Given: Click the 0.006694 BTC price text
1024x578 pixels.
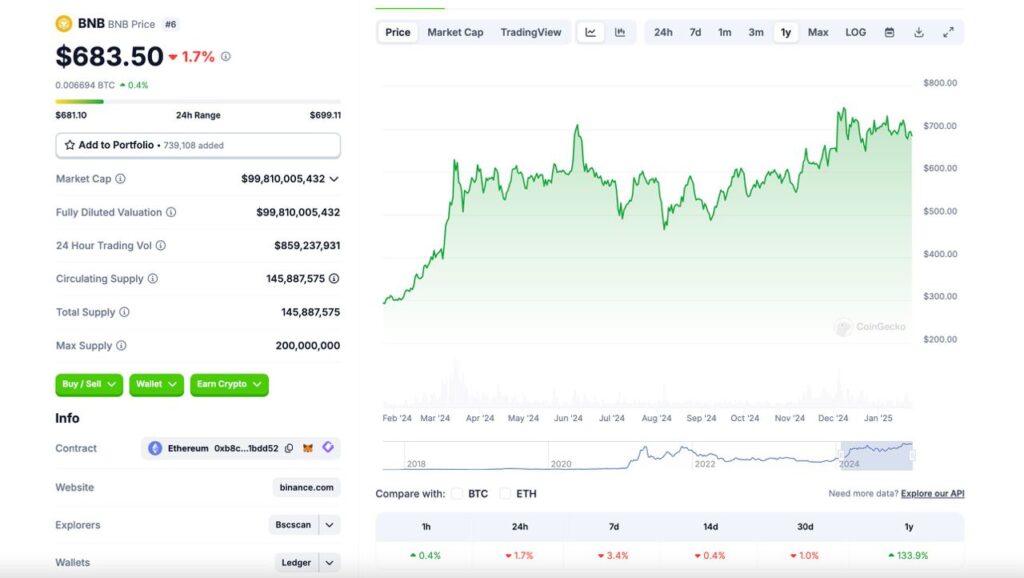Looking at the screenshot, I should click(x=85, y=85).
